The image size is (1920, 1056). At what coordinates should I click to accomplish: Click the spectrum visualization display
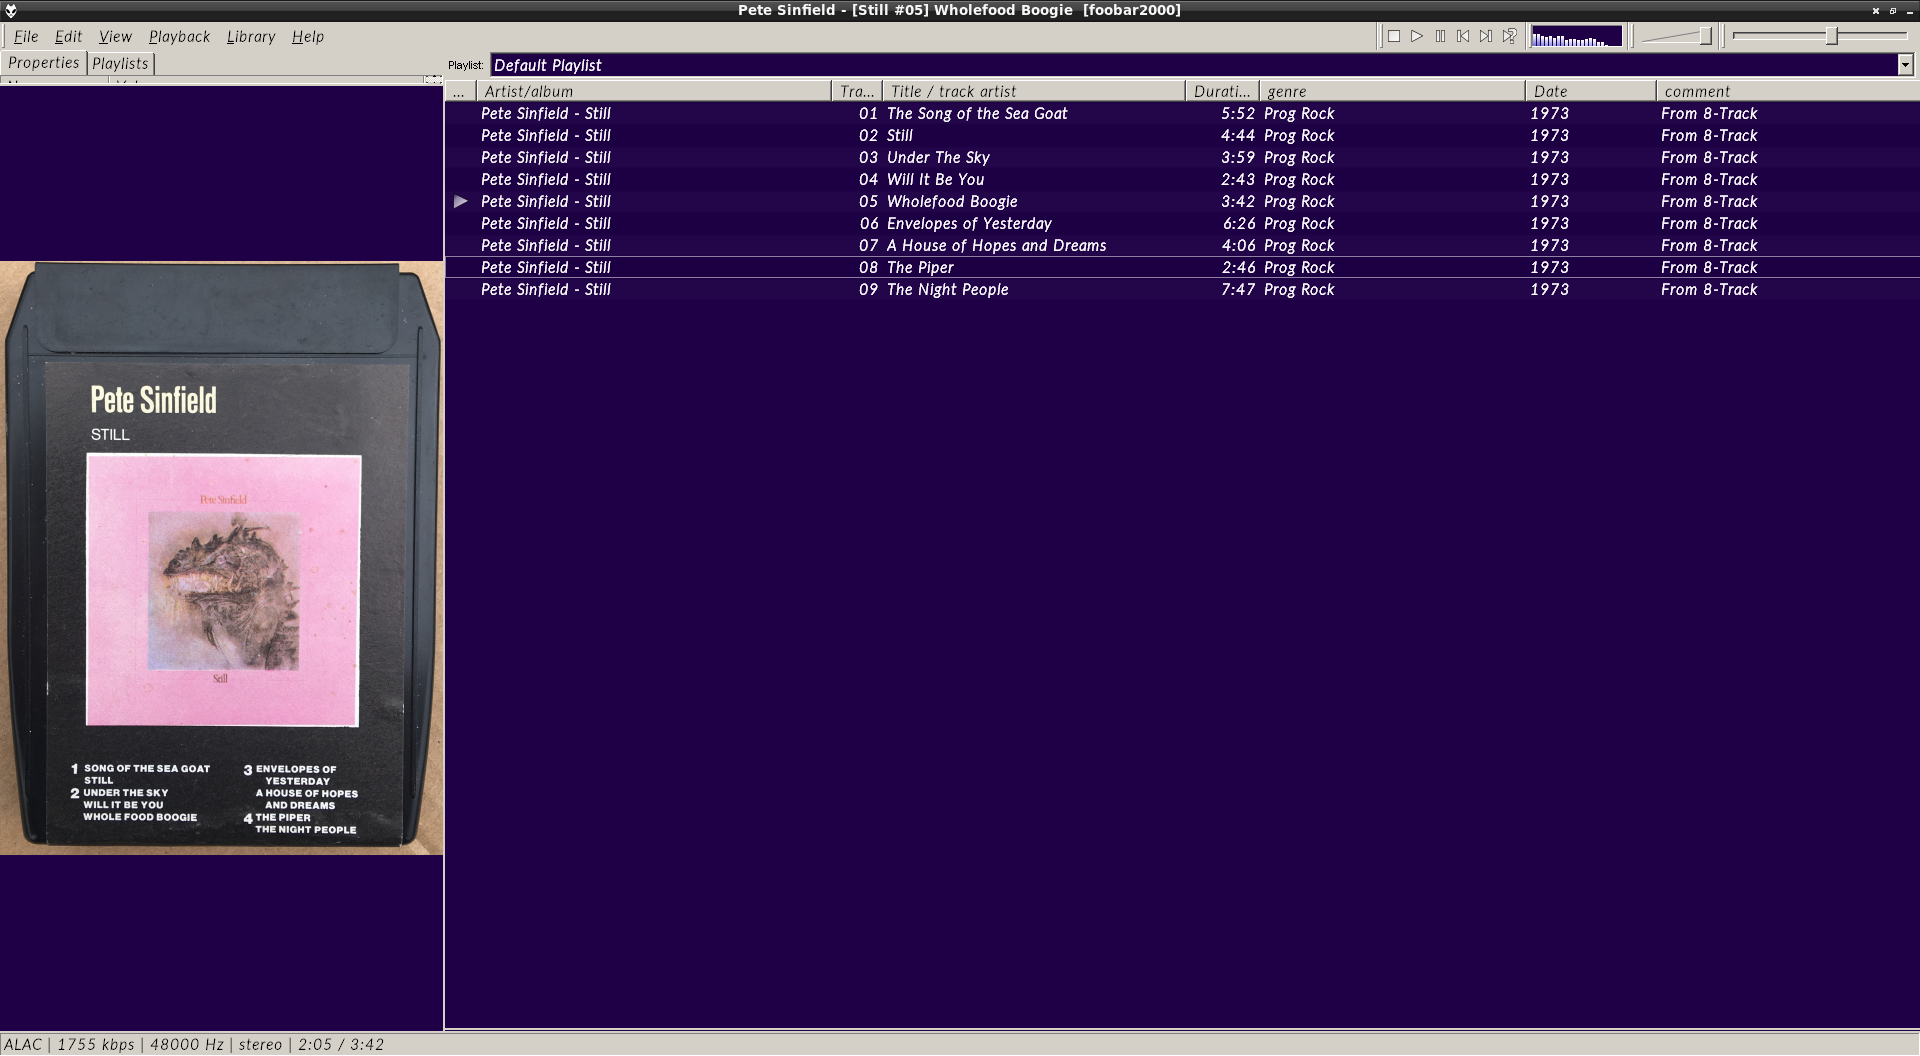[1576, 36]
